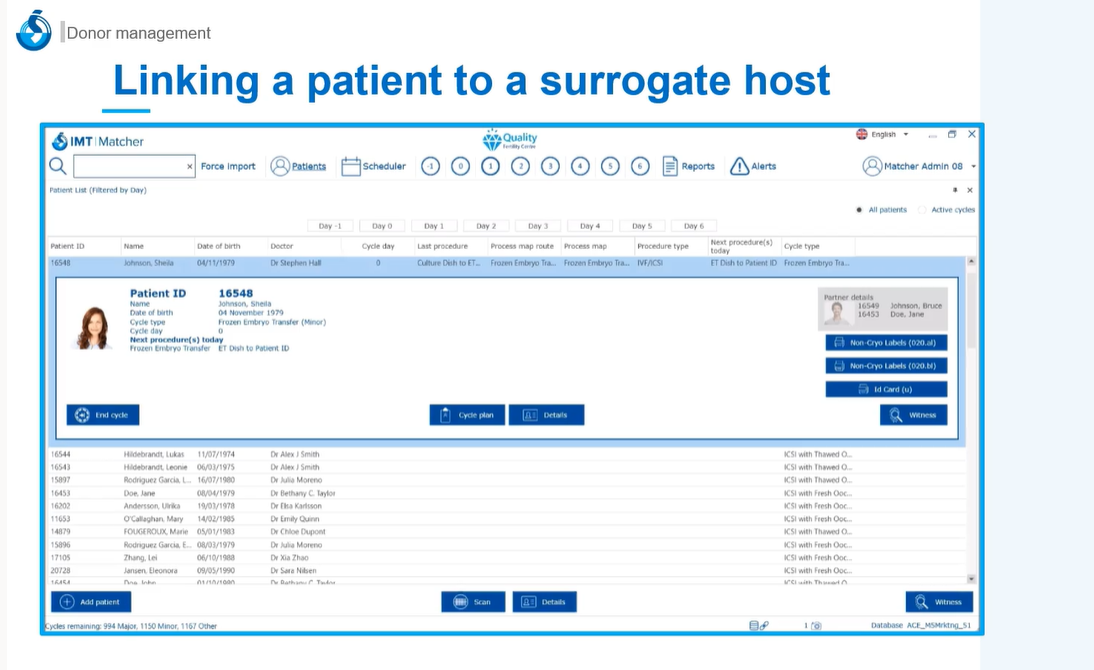Expand the Matcher Admin 08 user menu
Viewport: 1094px width, 670px height.
[x=973, y=167]
